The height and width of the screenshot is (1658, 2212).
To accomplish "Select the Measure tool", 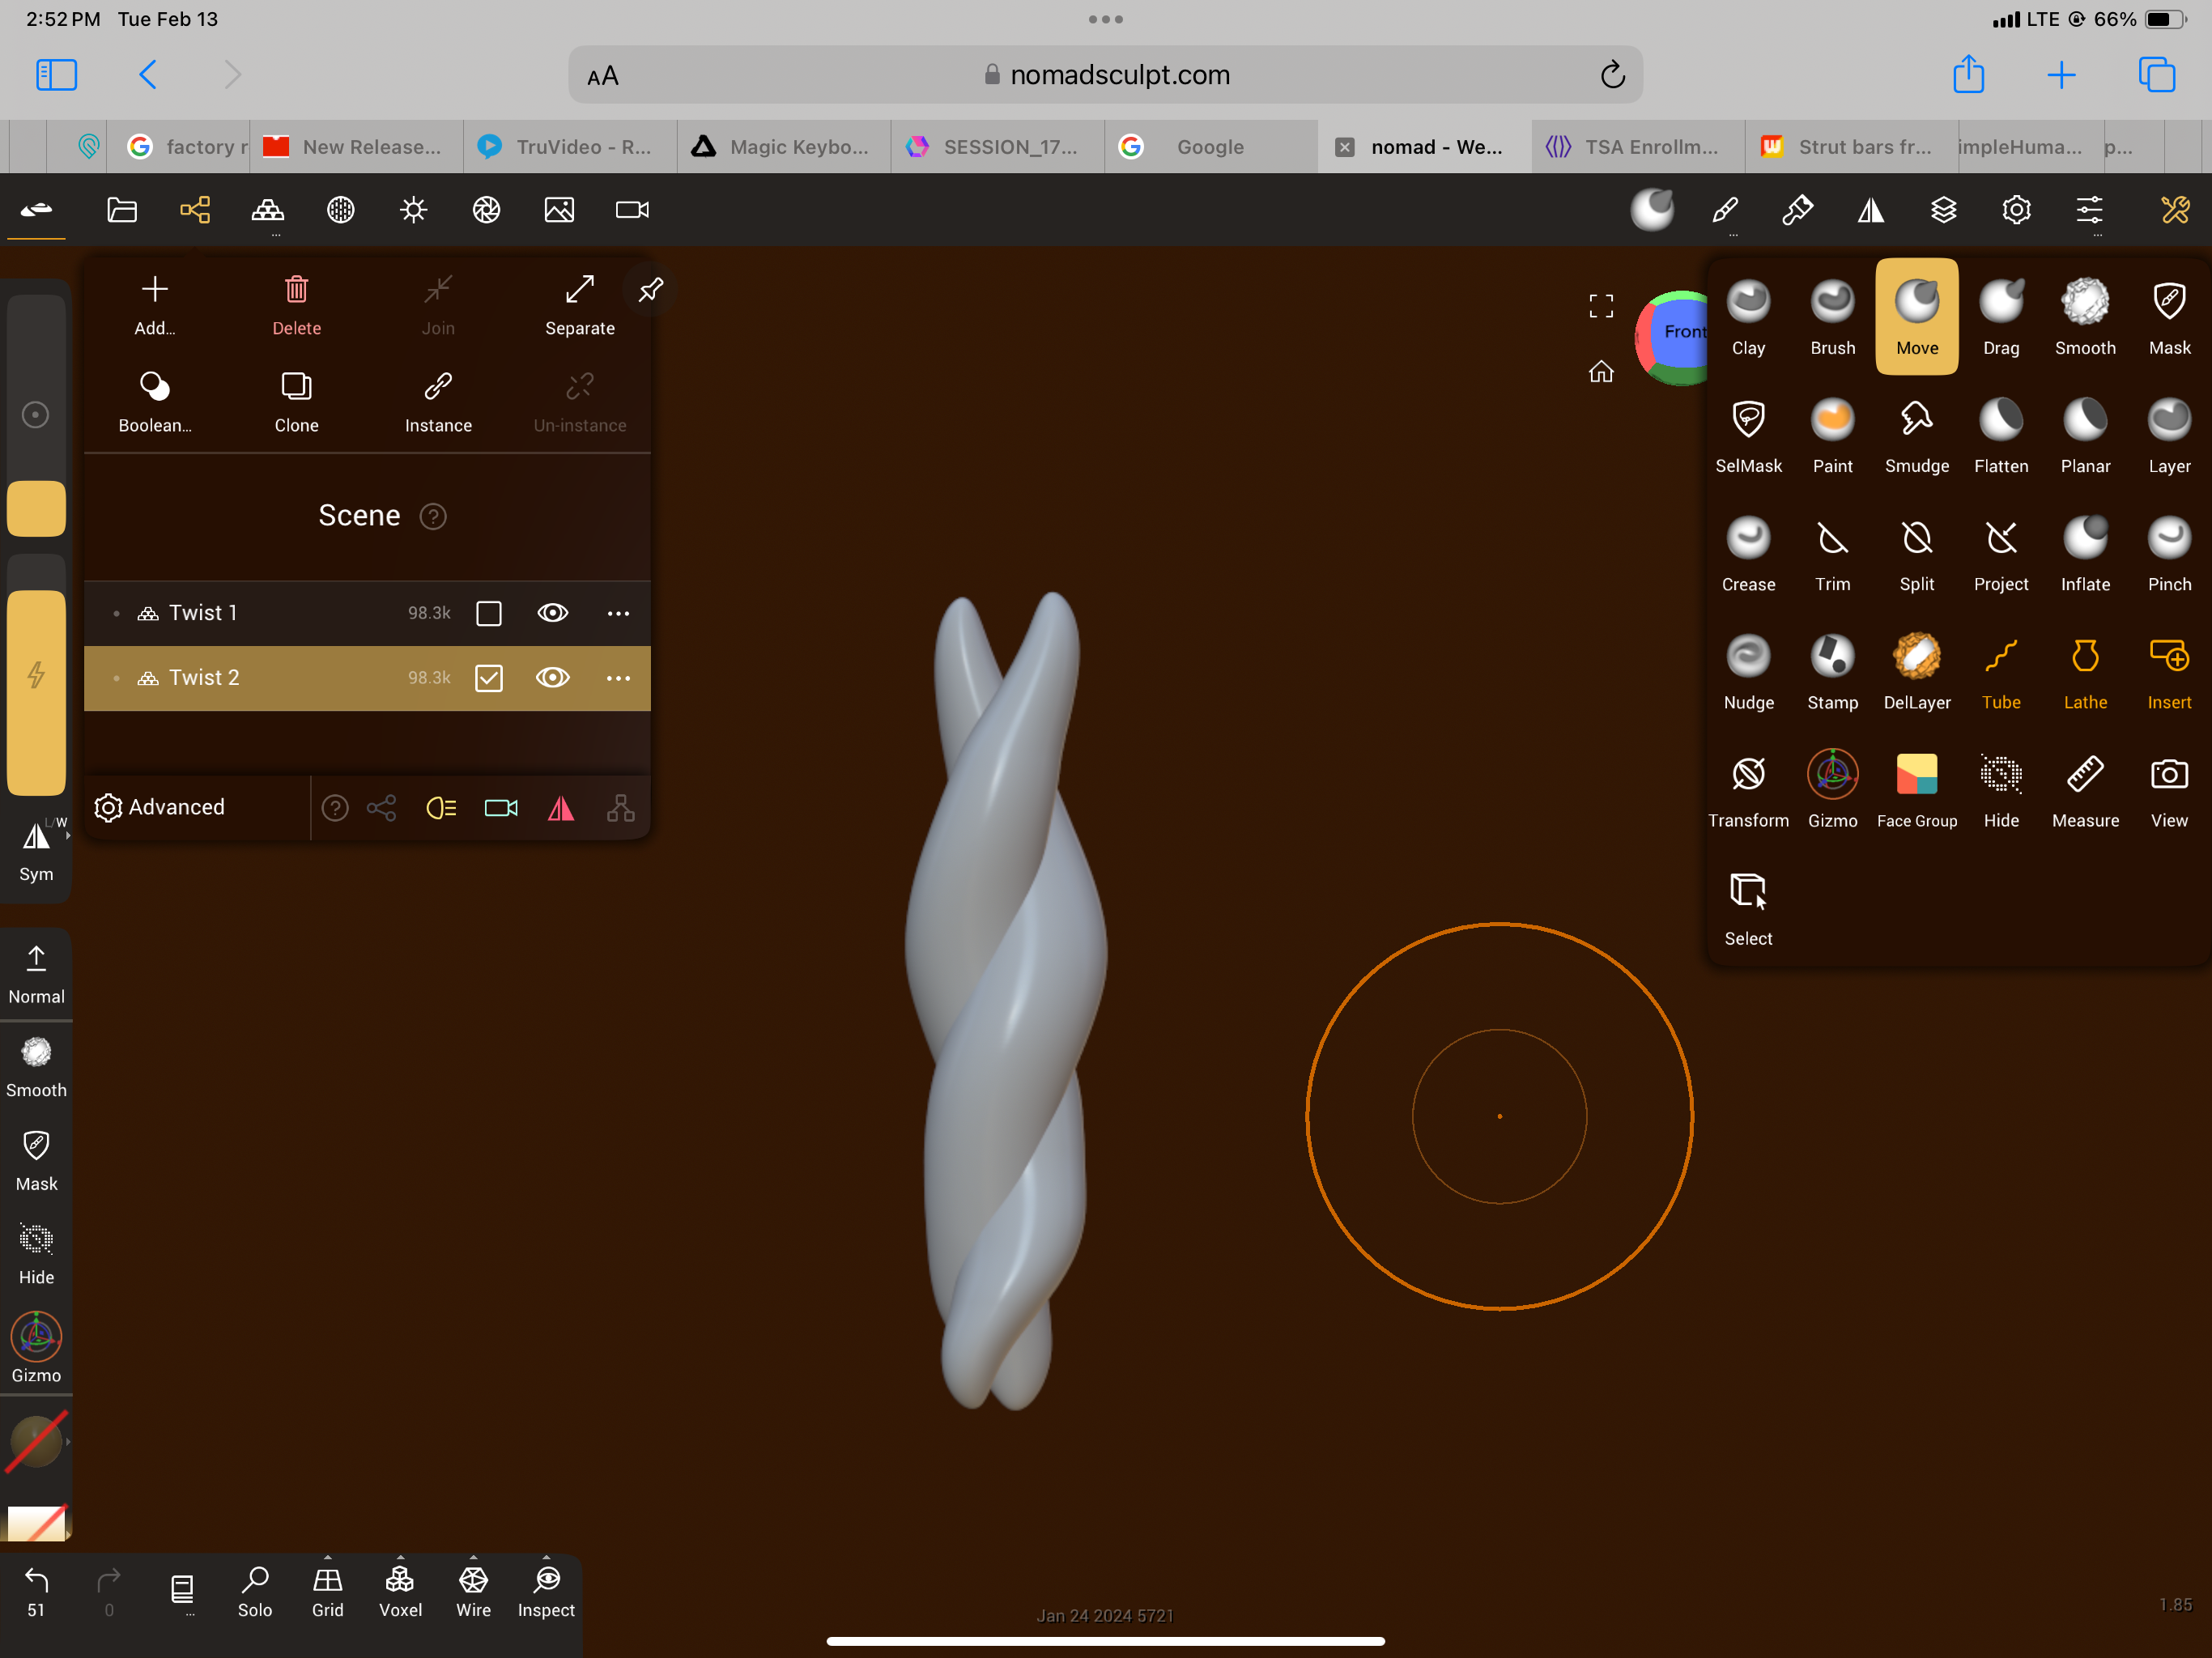I will point(2085,789).
